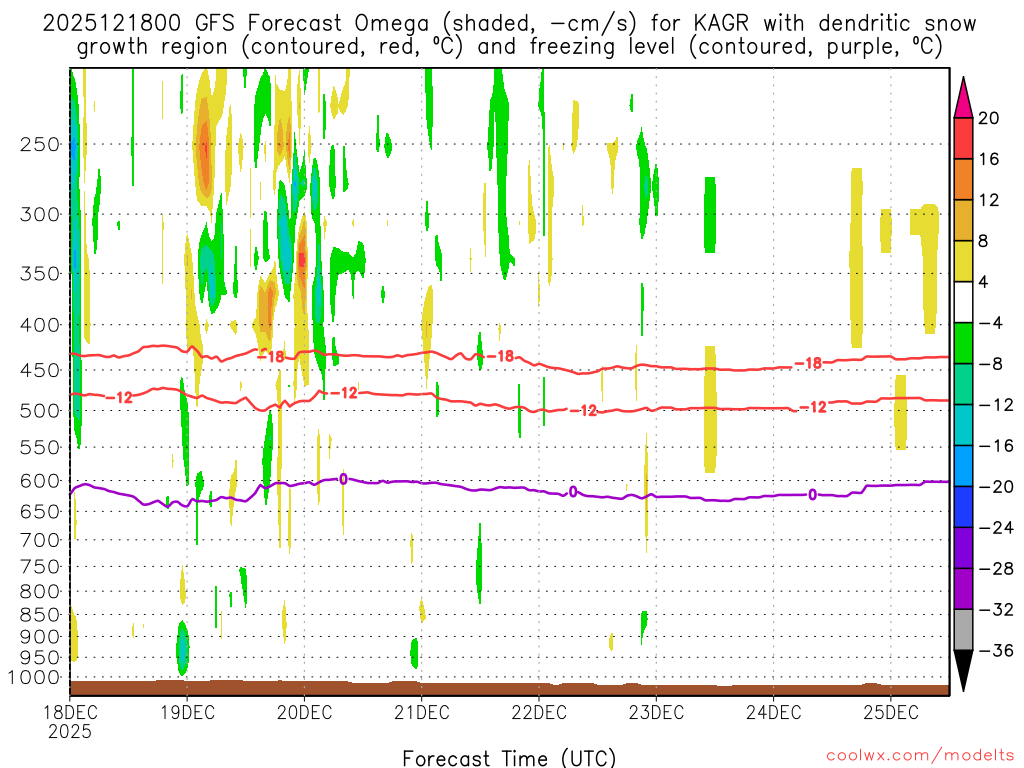Select the 350 pressure level label

click(x=40, y=273)
